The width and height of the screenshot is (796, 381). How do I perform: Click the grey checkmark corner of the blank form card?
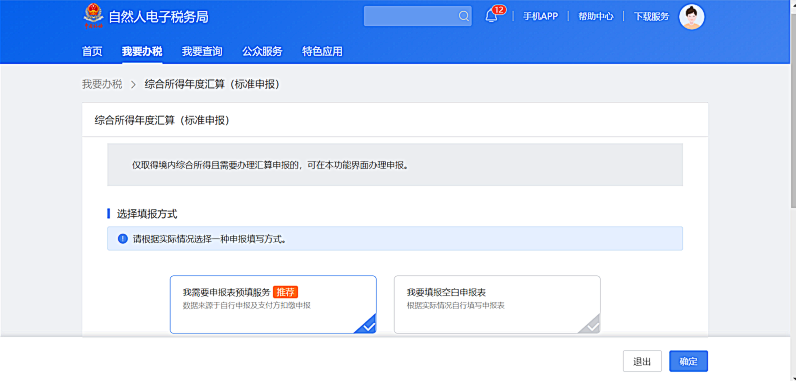coord(591,325)
